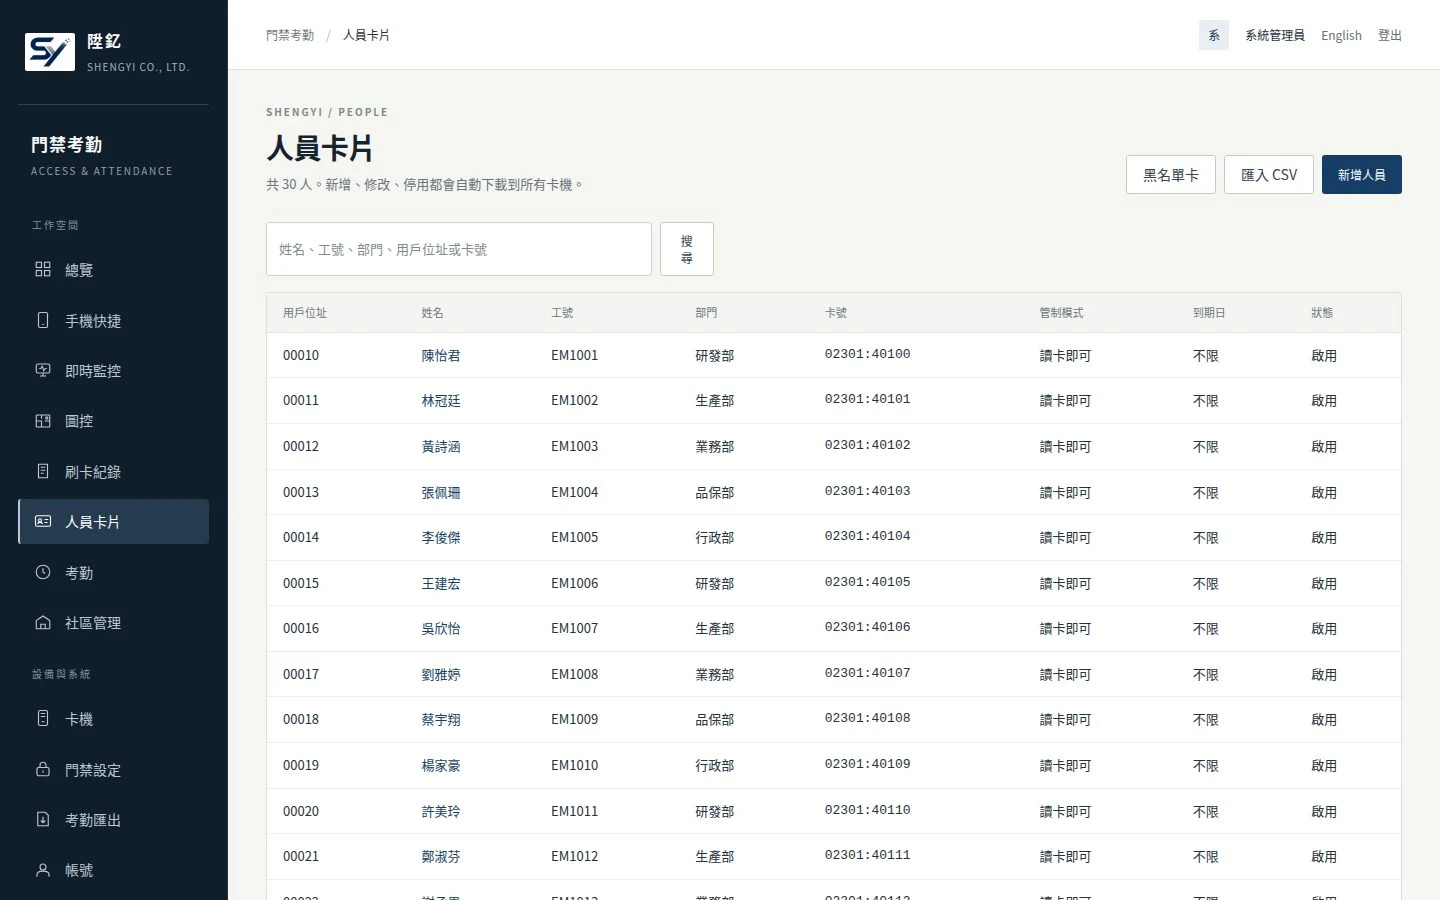
Task: Go to 即時監控 in the sidebar
Action: [114, 371]
